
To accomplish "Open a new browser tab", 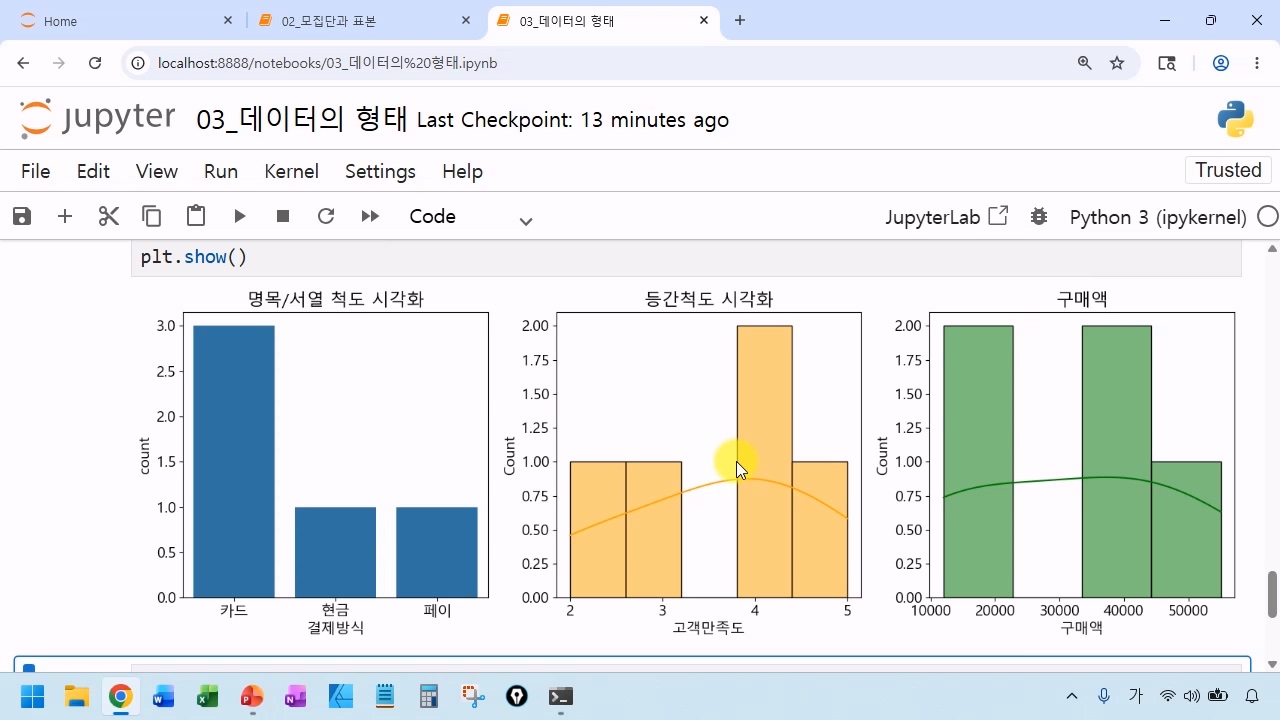I will [x=740, y=21].
